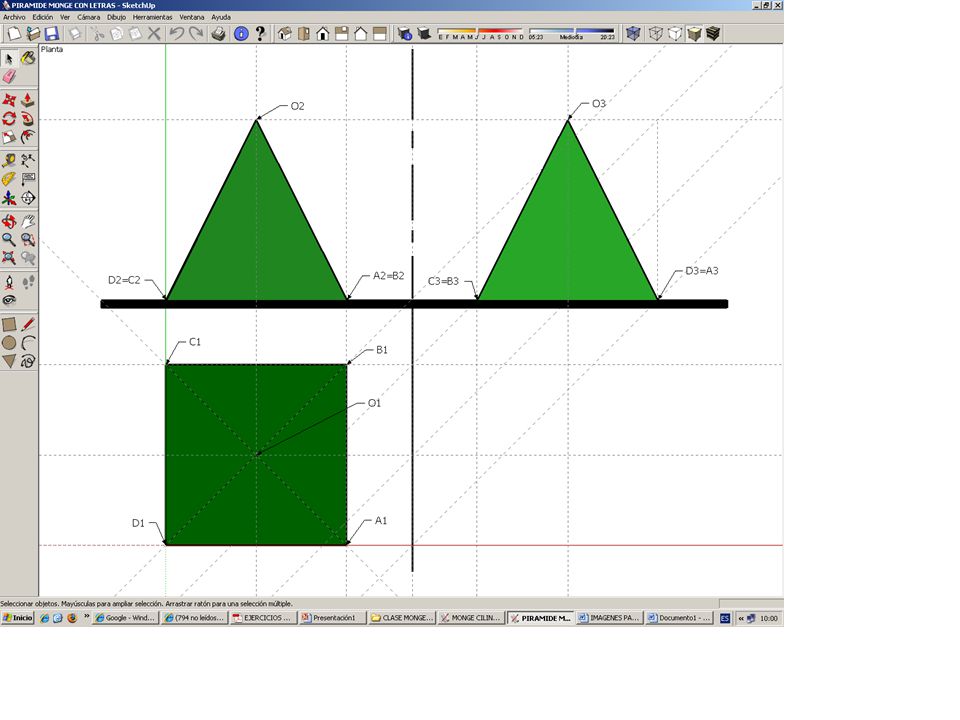
Task: Pick the Dimension tool
Action: (28, 160)
